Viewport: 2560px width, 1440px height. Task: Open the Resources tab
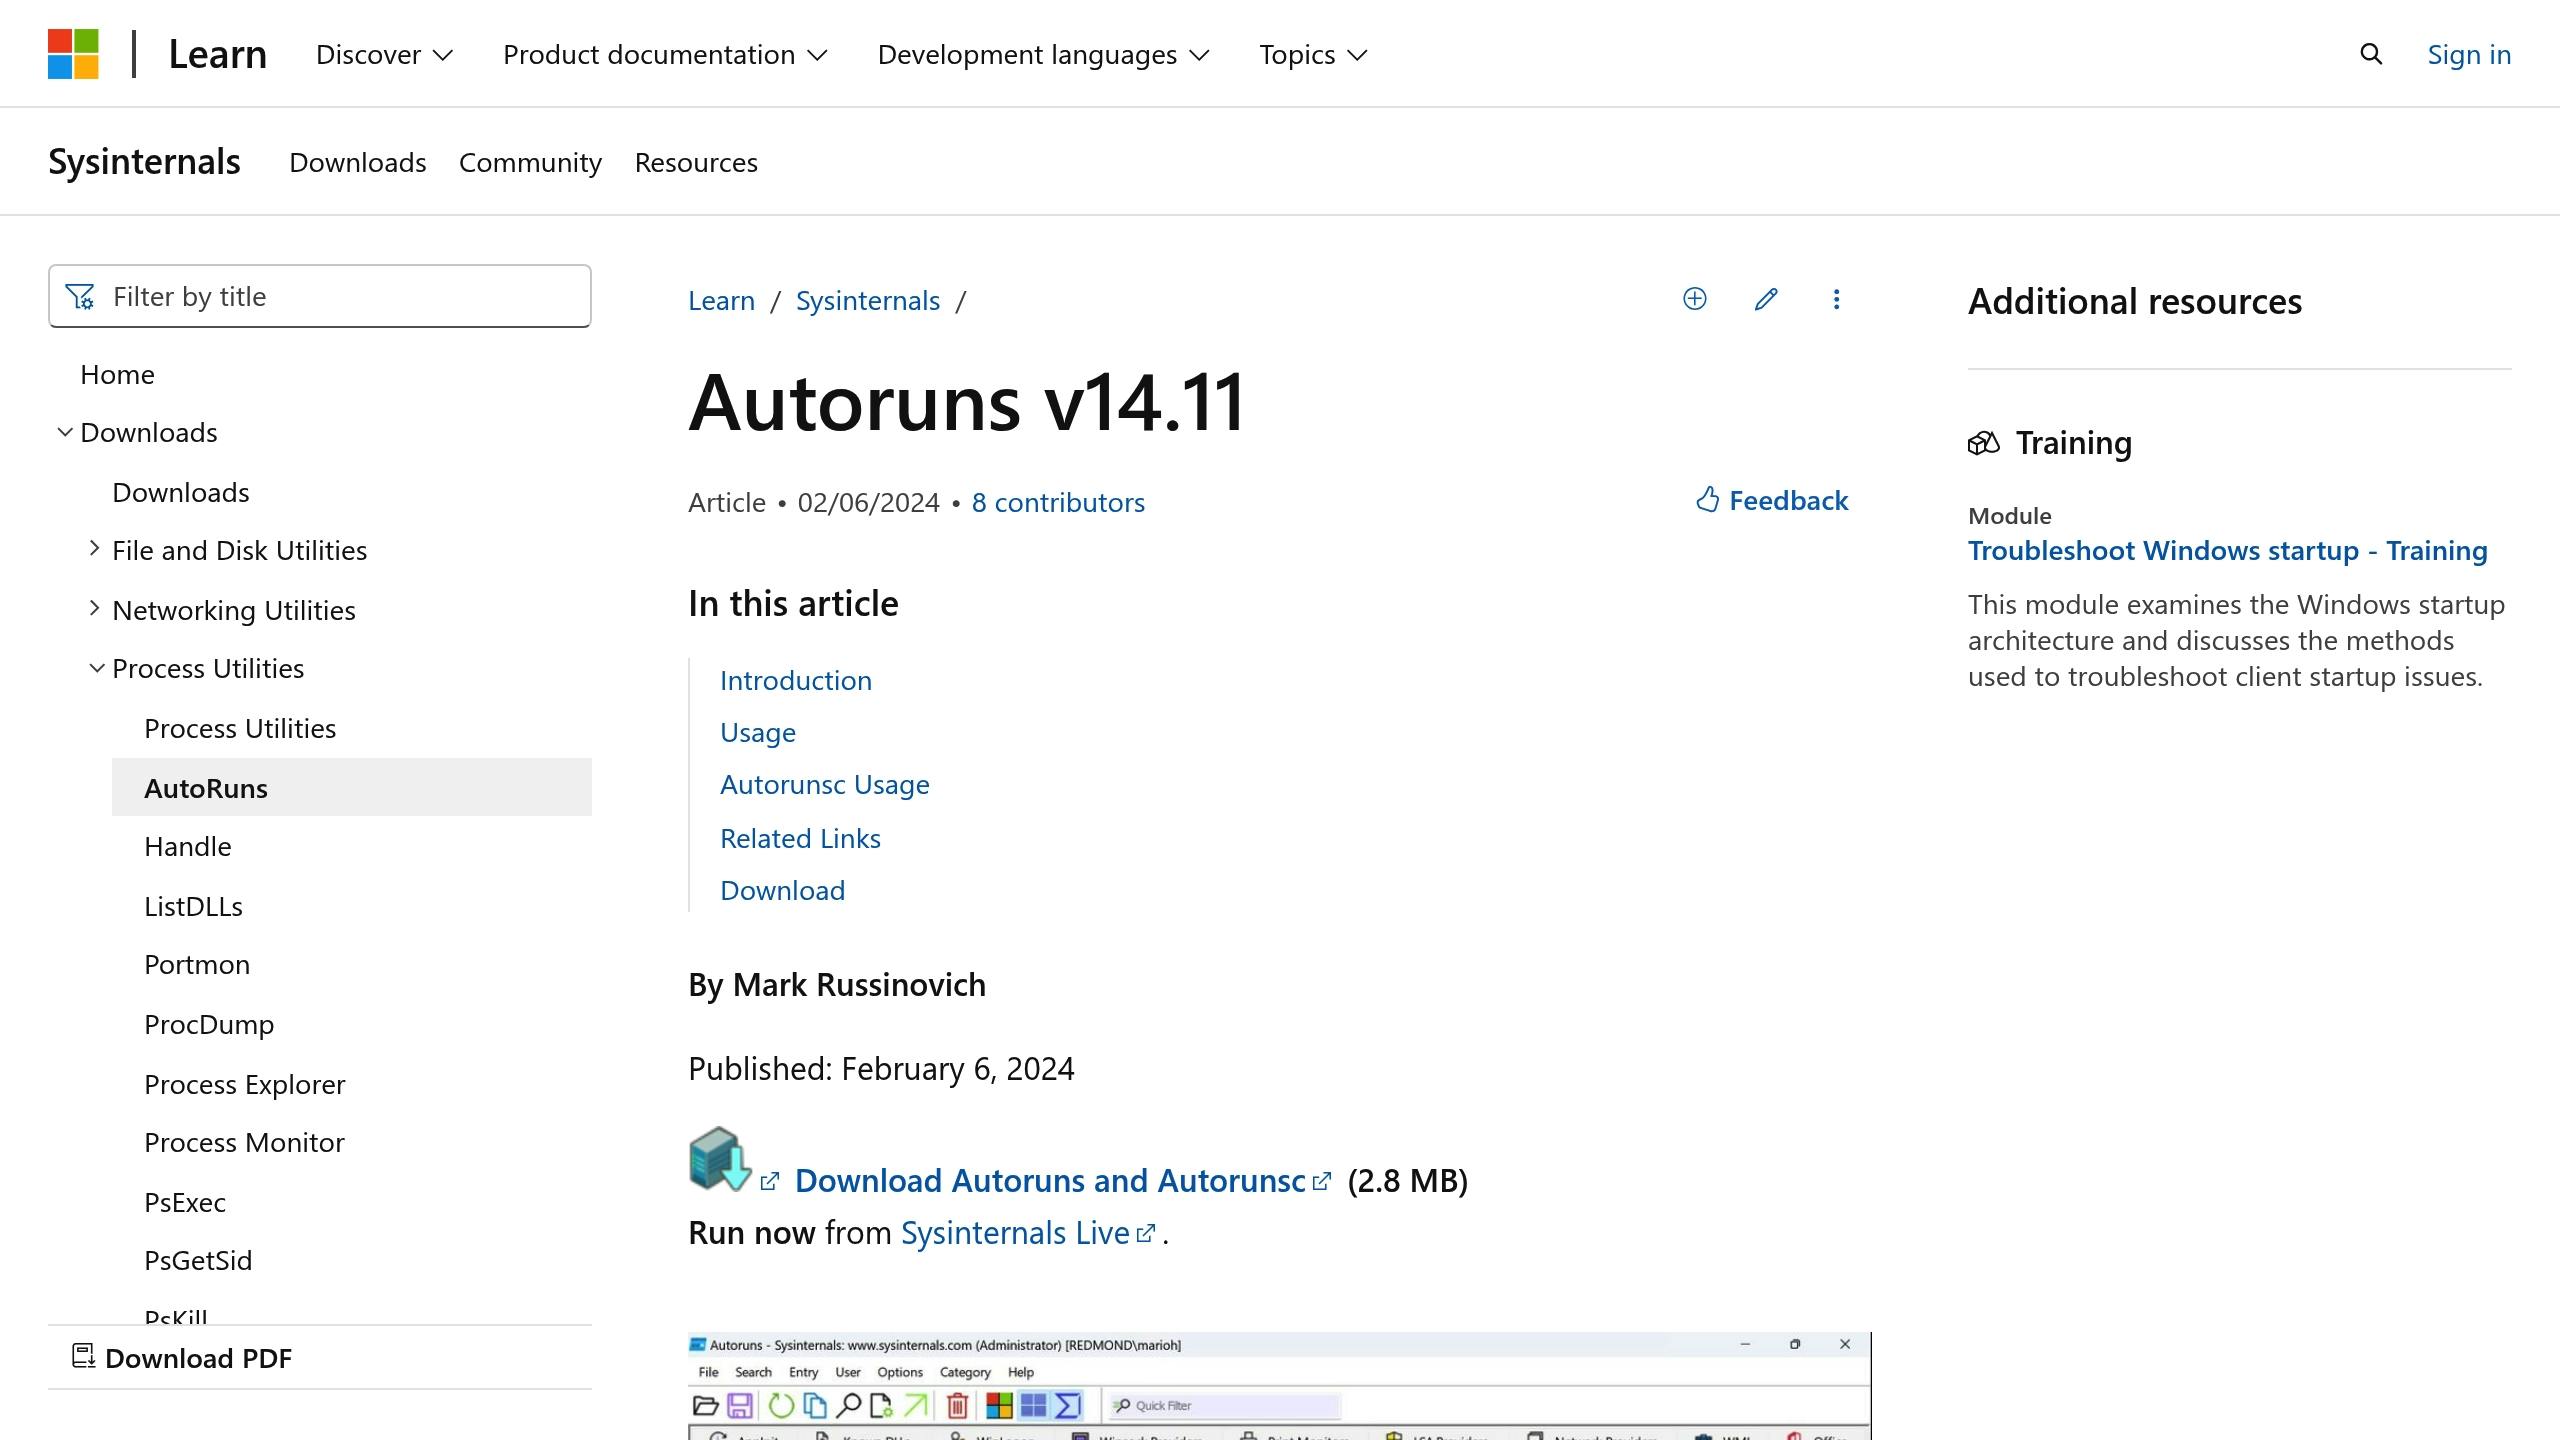(696, 162)
